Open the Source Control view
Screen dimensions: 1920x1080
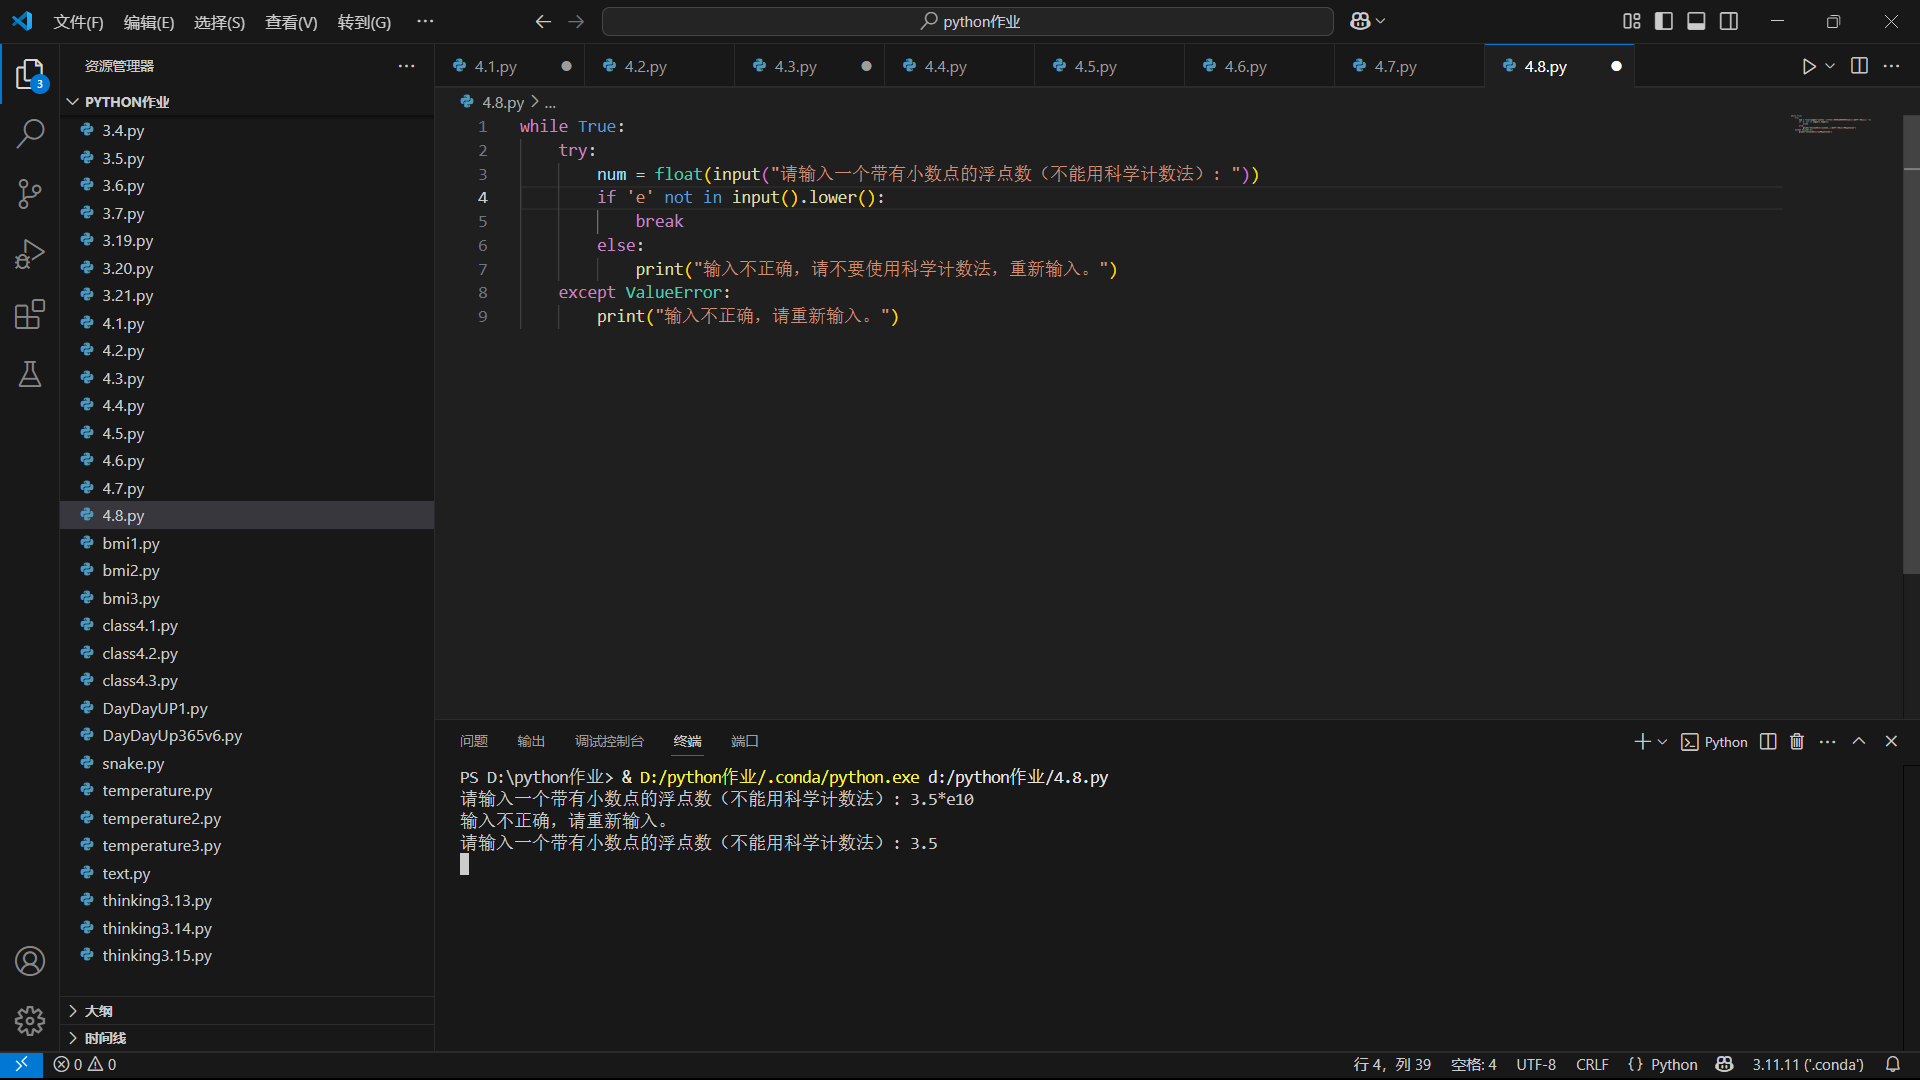(30, 193)
